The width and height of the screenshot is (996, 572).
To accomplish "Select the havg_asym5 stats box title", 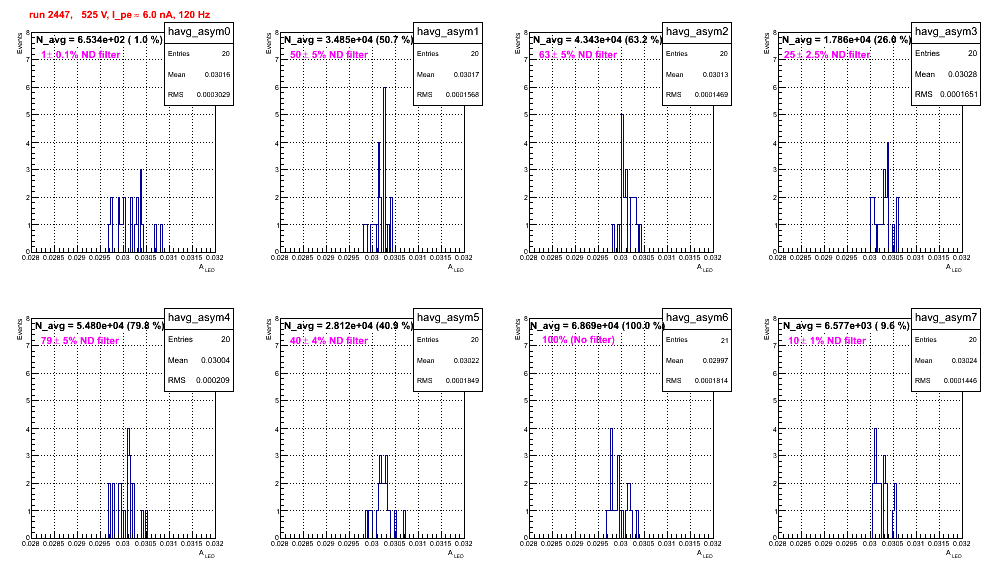I will (x=448, y=318).
